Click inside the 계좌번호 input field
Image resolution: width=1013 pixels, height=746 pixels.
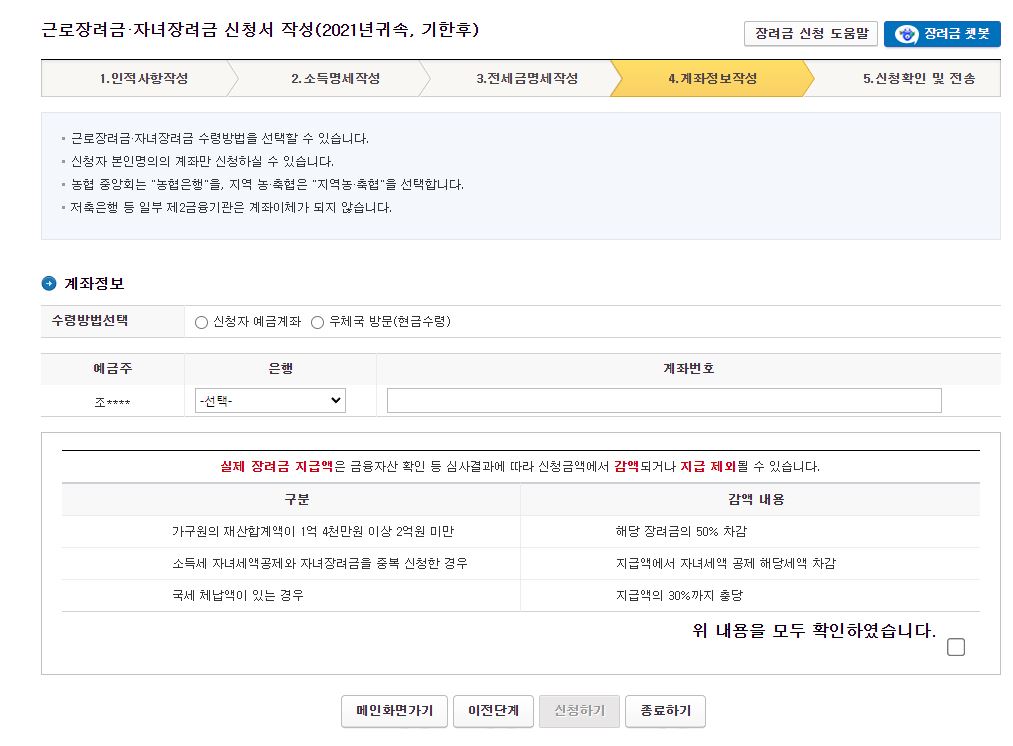663,400
